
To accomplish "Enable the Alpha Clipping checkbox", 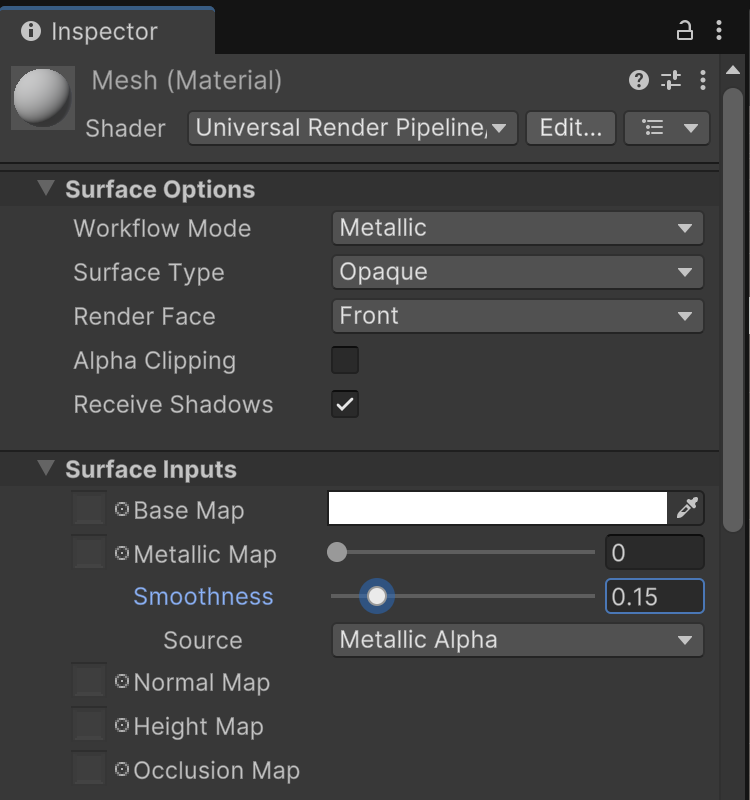I will (345, 360).
